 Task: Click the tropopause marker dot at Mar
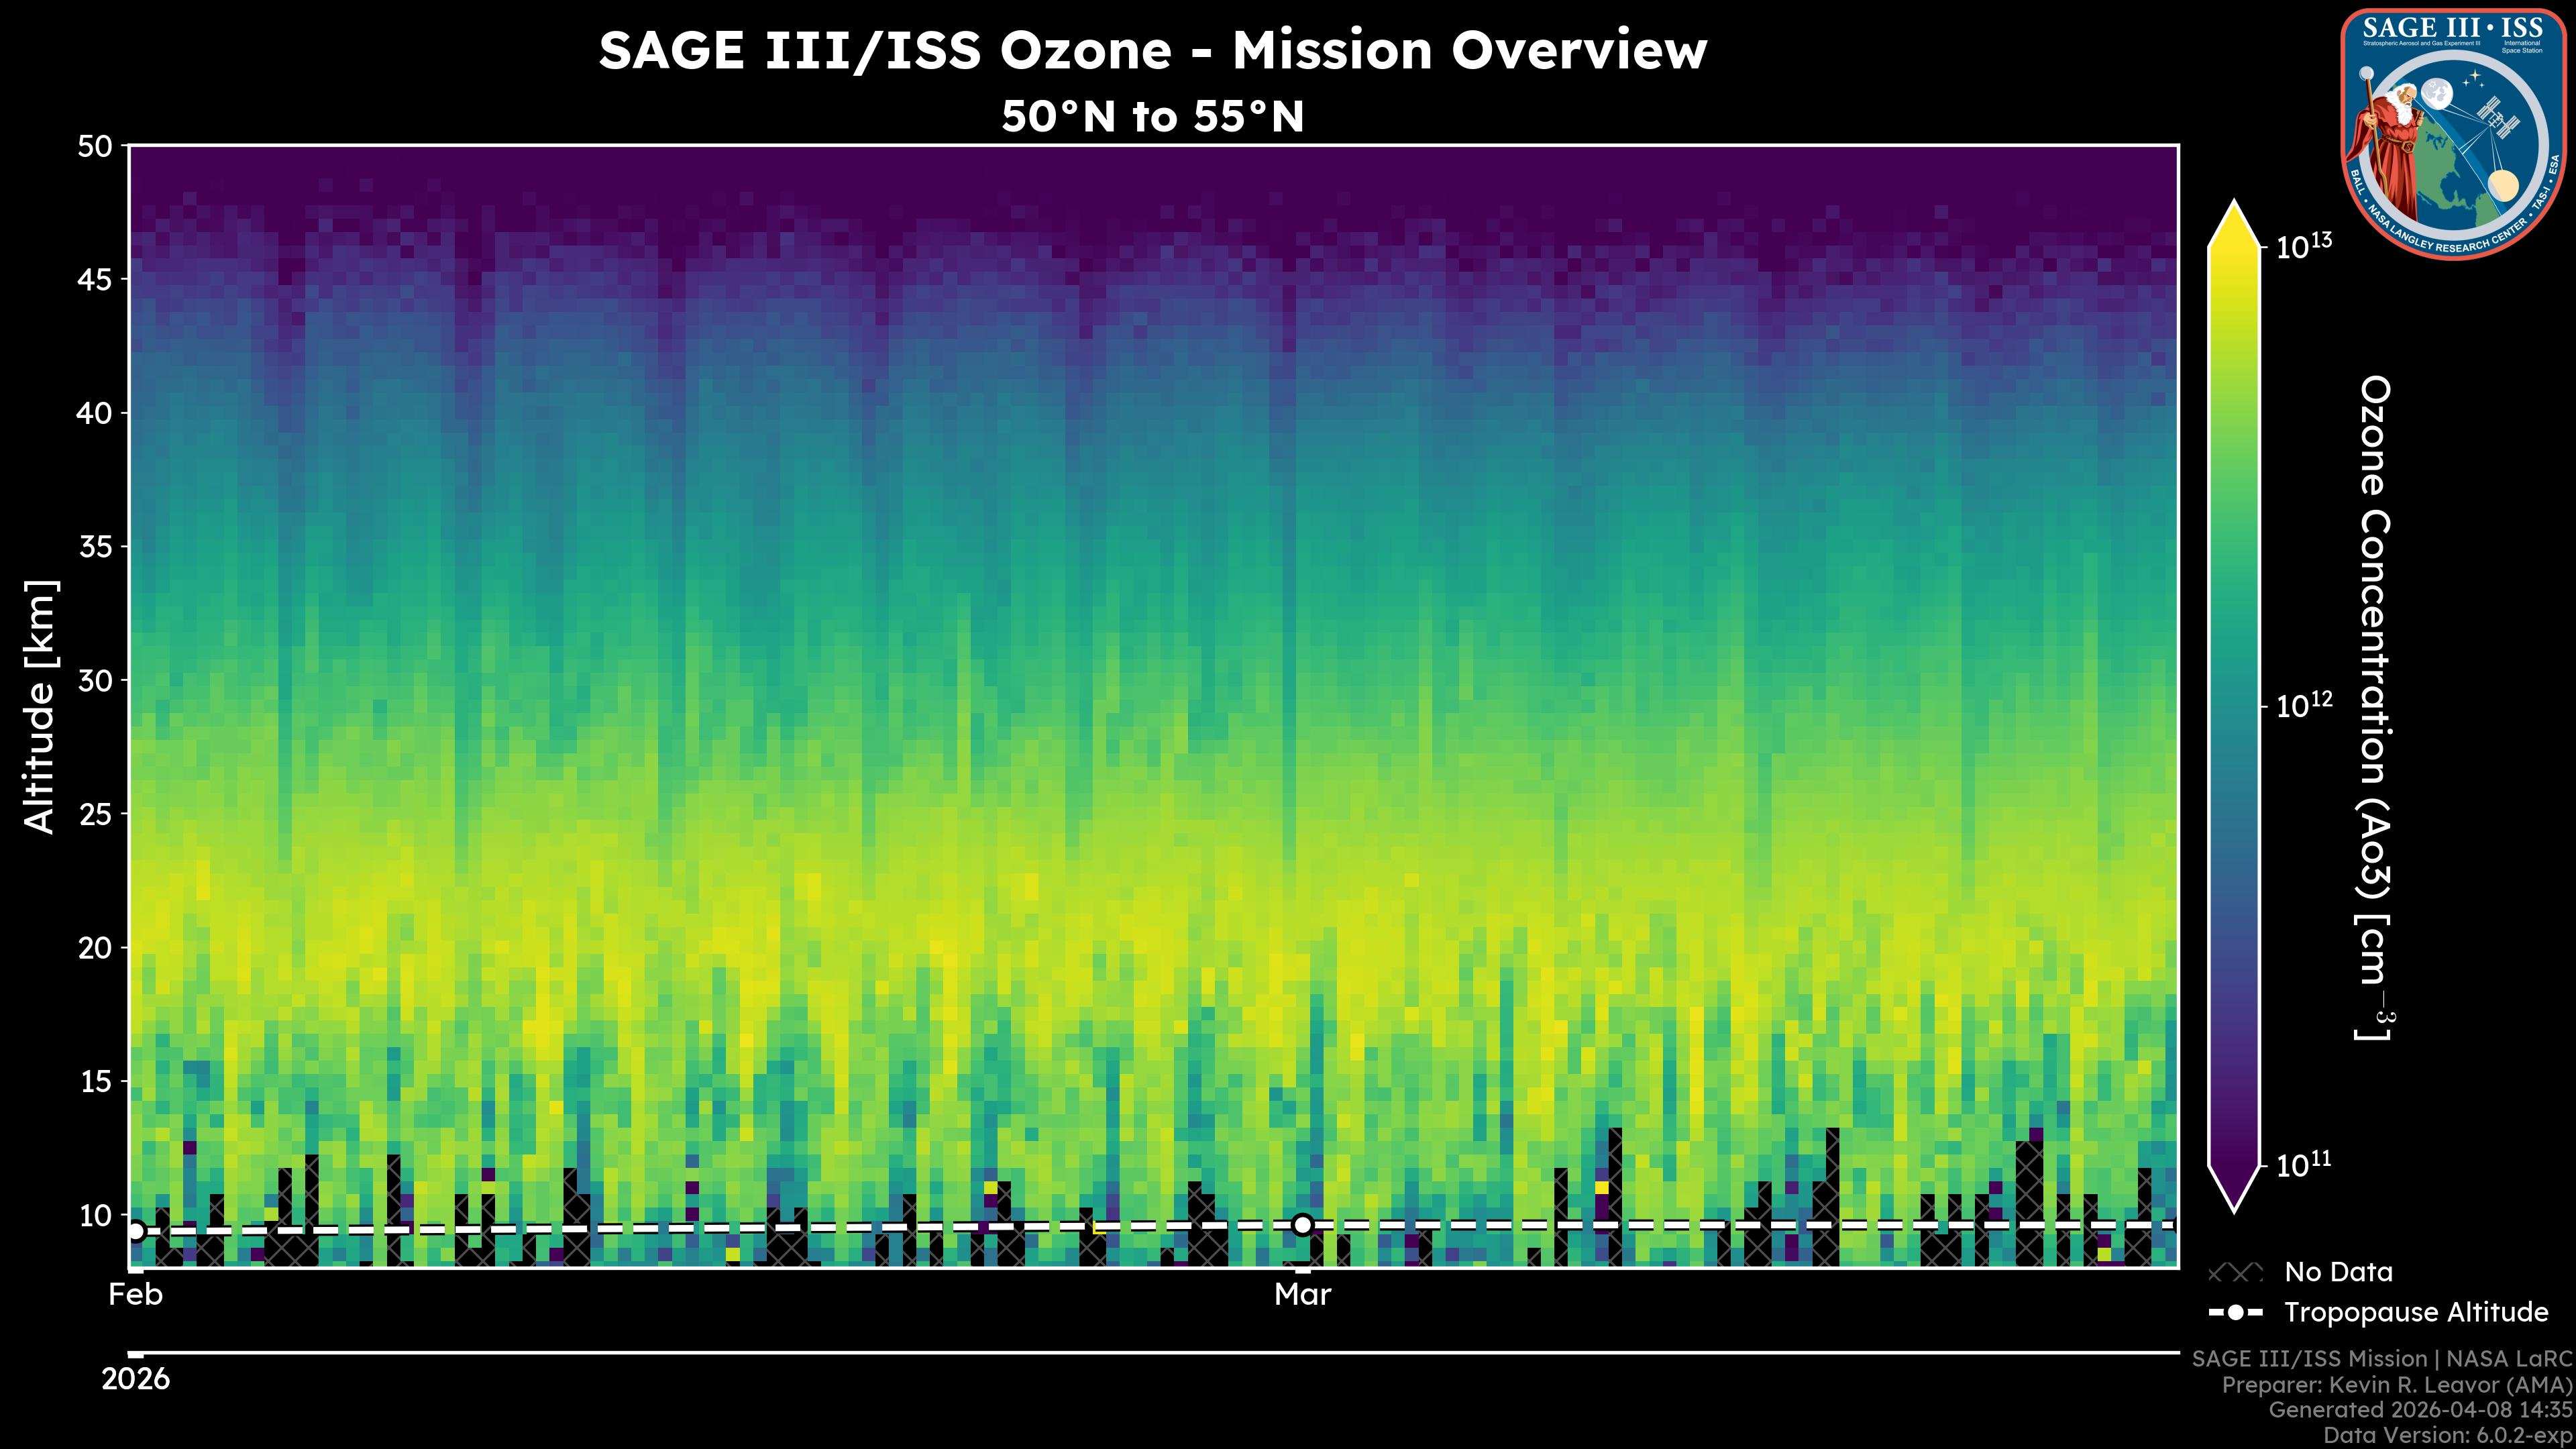point(1302,1225)
